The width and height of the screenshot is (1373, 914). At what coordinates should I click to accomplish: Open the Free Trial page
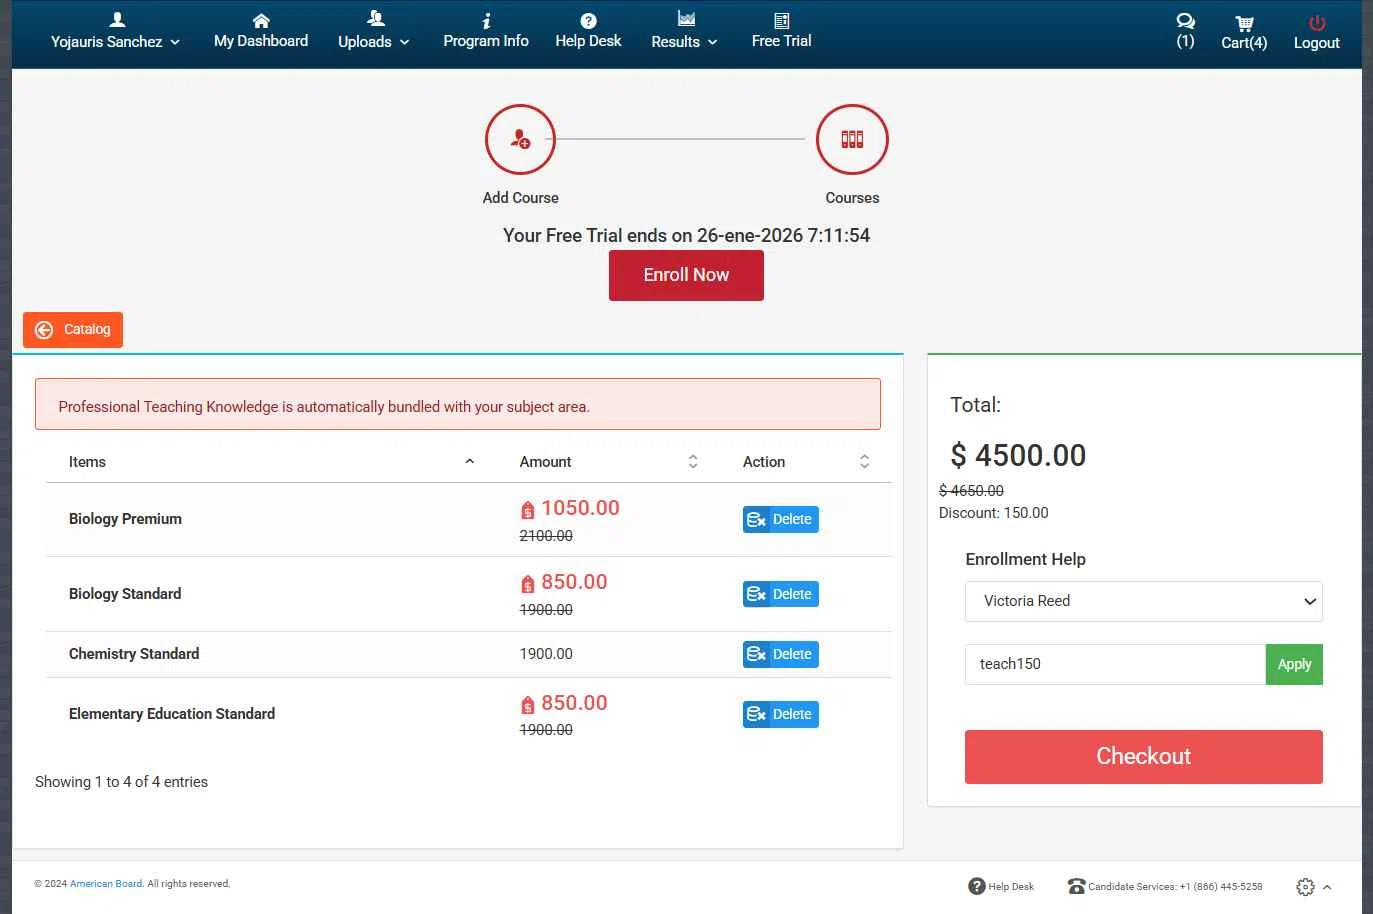pos(781,41)
